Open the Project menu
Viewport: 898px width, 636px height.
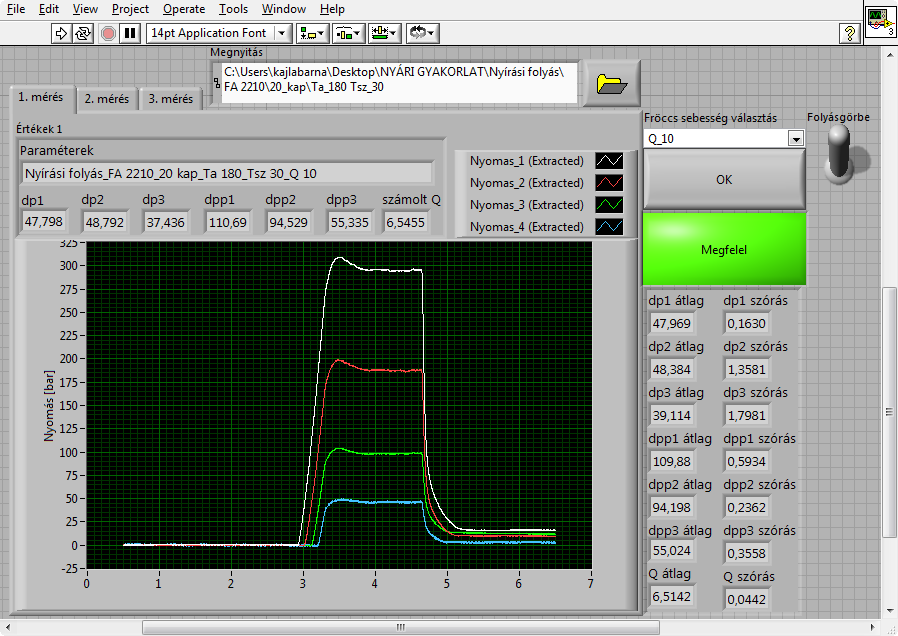coord(131,9)
